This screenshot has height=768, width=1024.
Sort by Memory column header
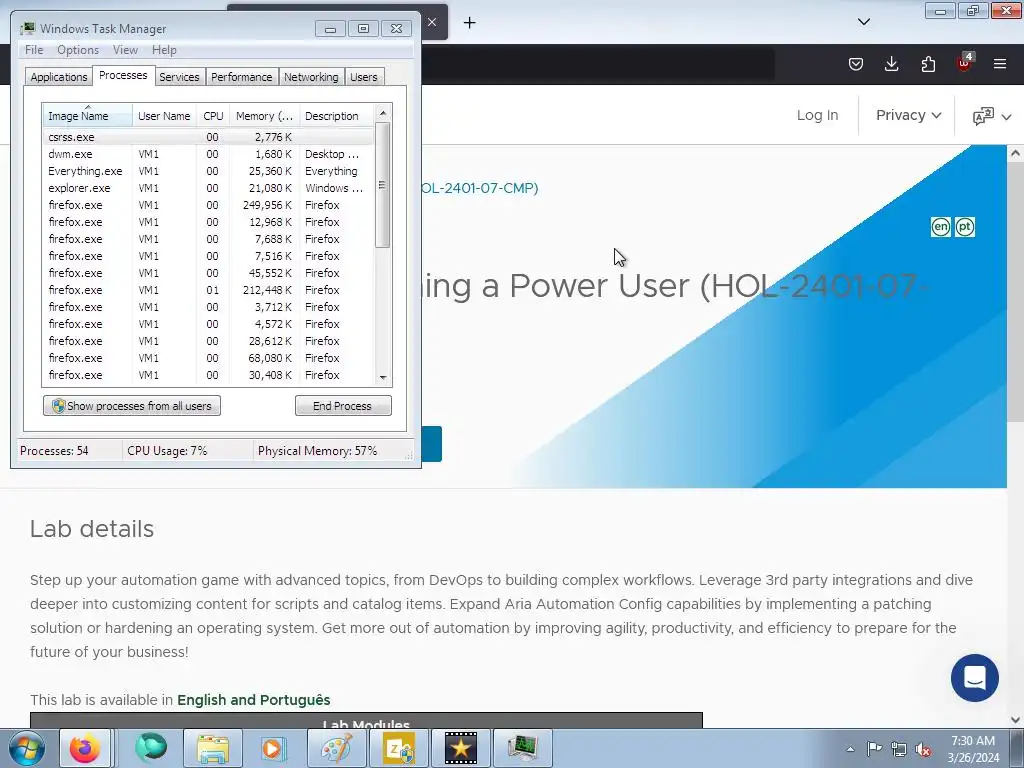[x=264, y=115]
